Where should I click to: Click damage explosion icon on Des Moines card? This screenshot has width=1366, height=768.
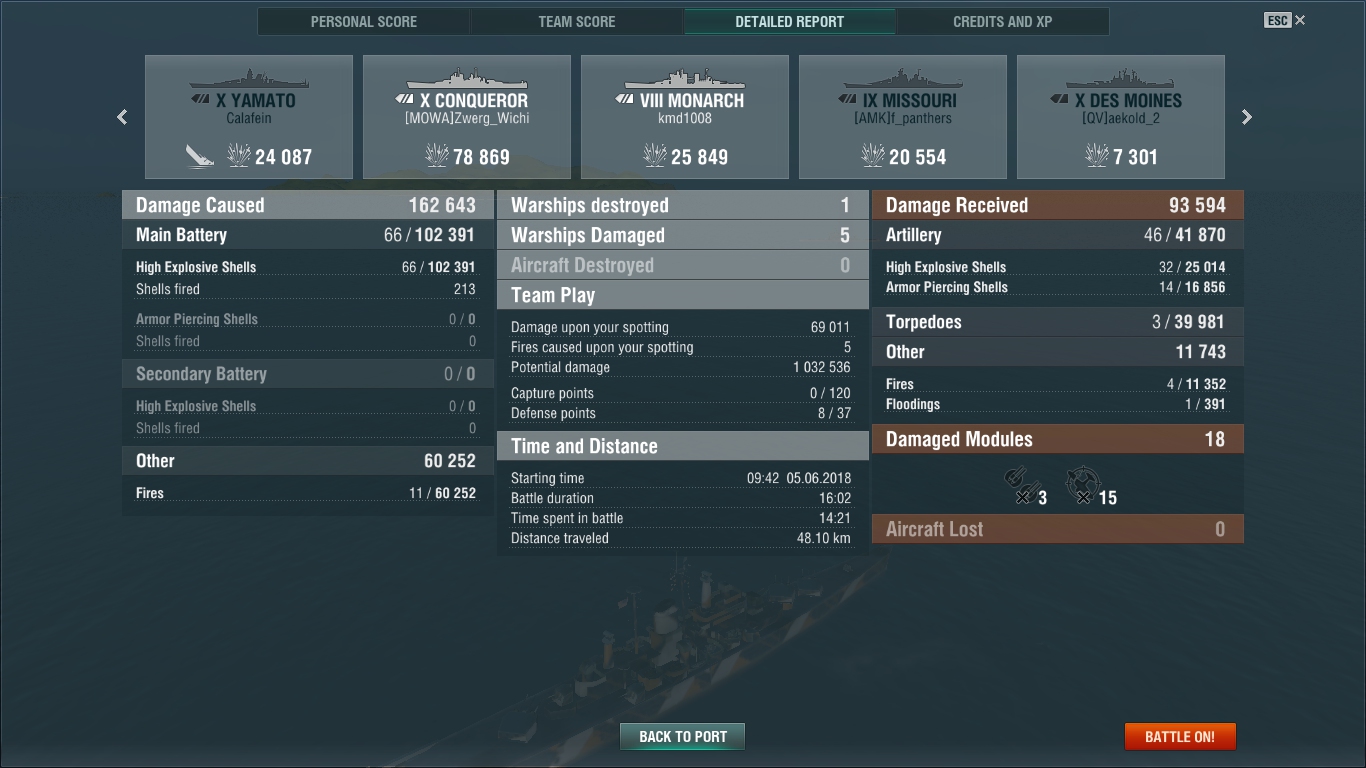point(1097,155)
